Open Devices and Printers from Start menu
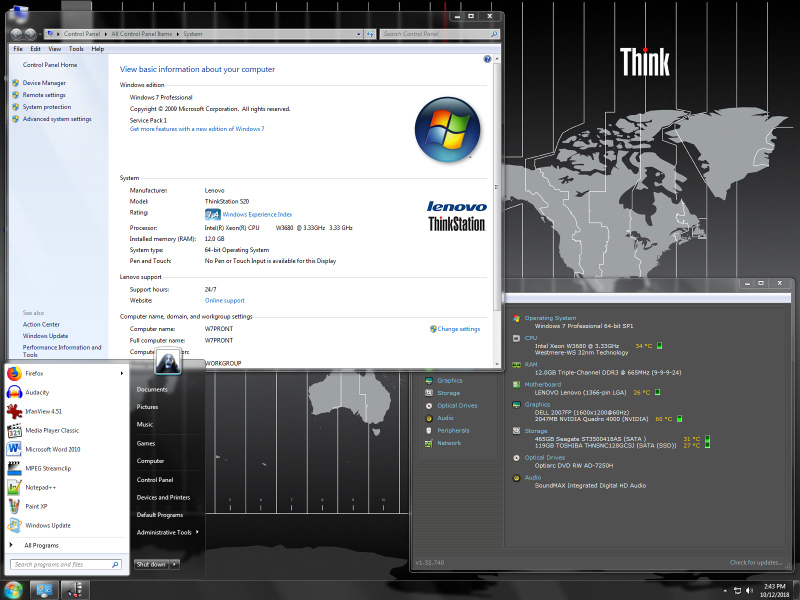800x600 pixels. [x=163, y=497]
